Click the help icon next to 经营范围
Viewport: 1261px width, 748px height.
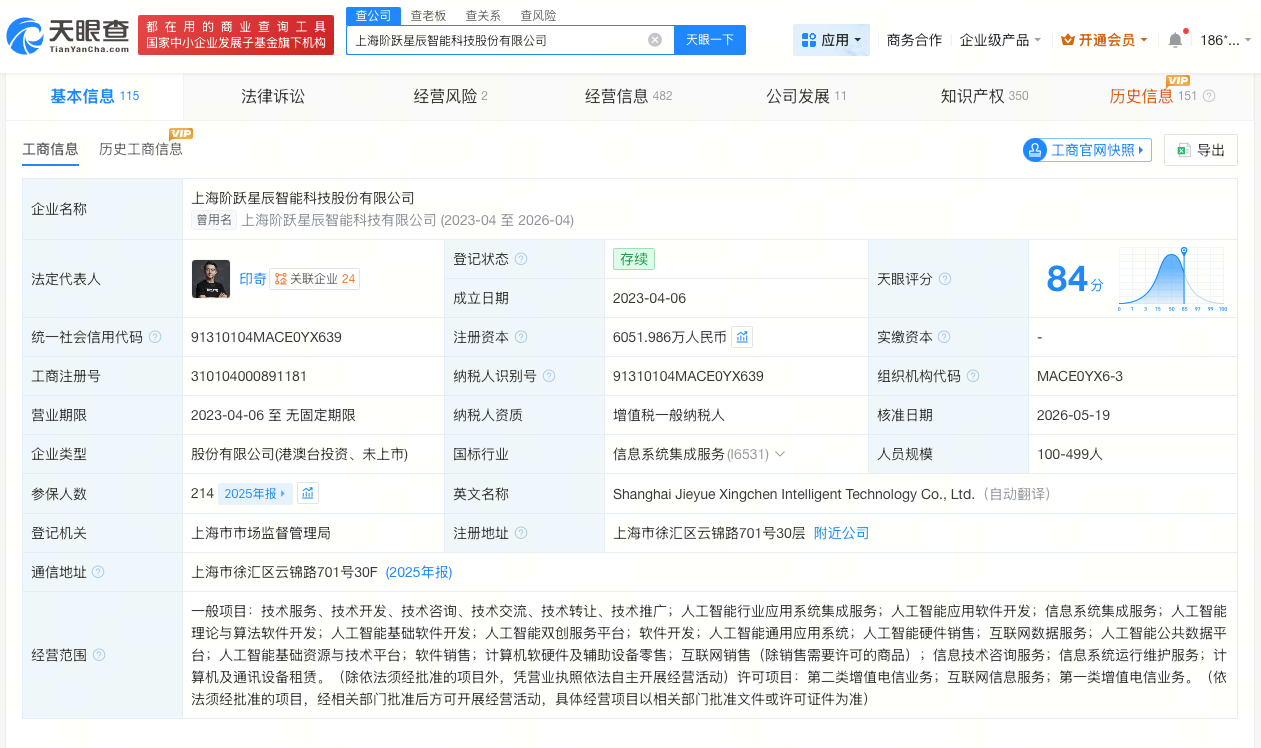pyautogui.click(x=98, y=655)
